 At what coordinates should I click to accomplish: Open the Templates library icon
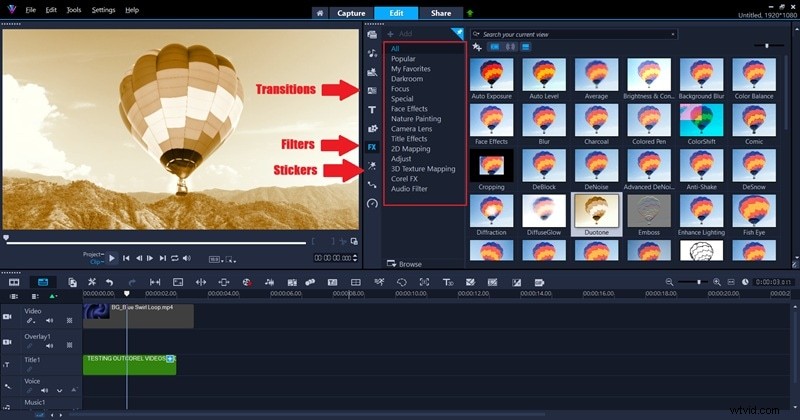pos(372,72)
